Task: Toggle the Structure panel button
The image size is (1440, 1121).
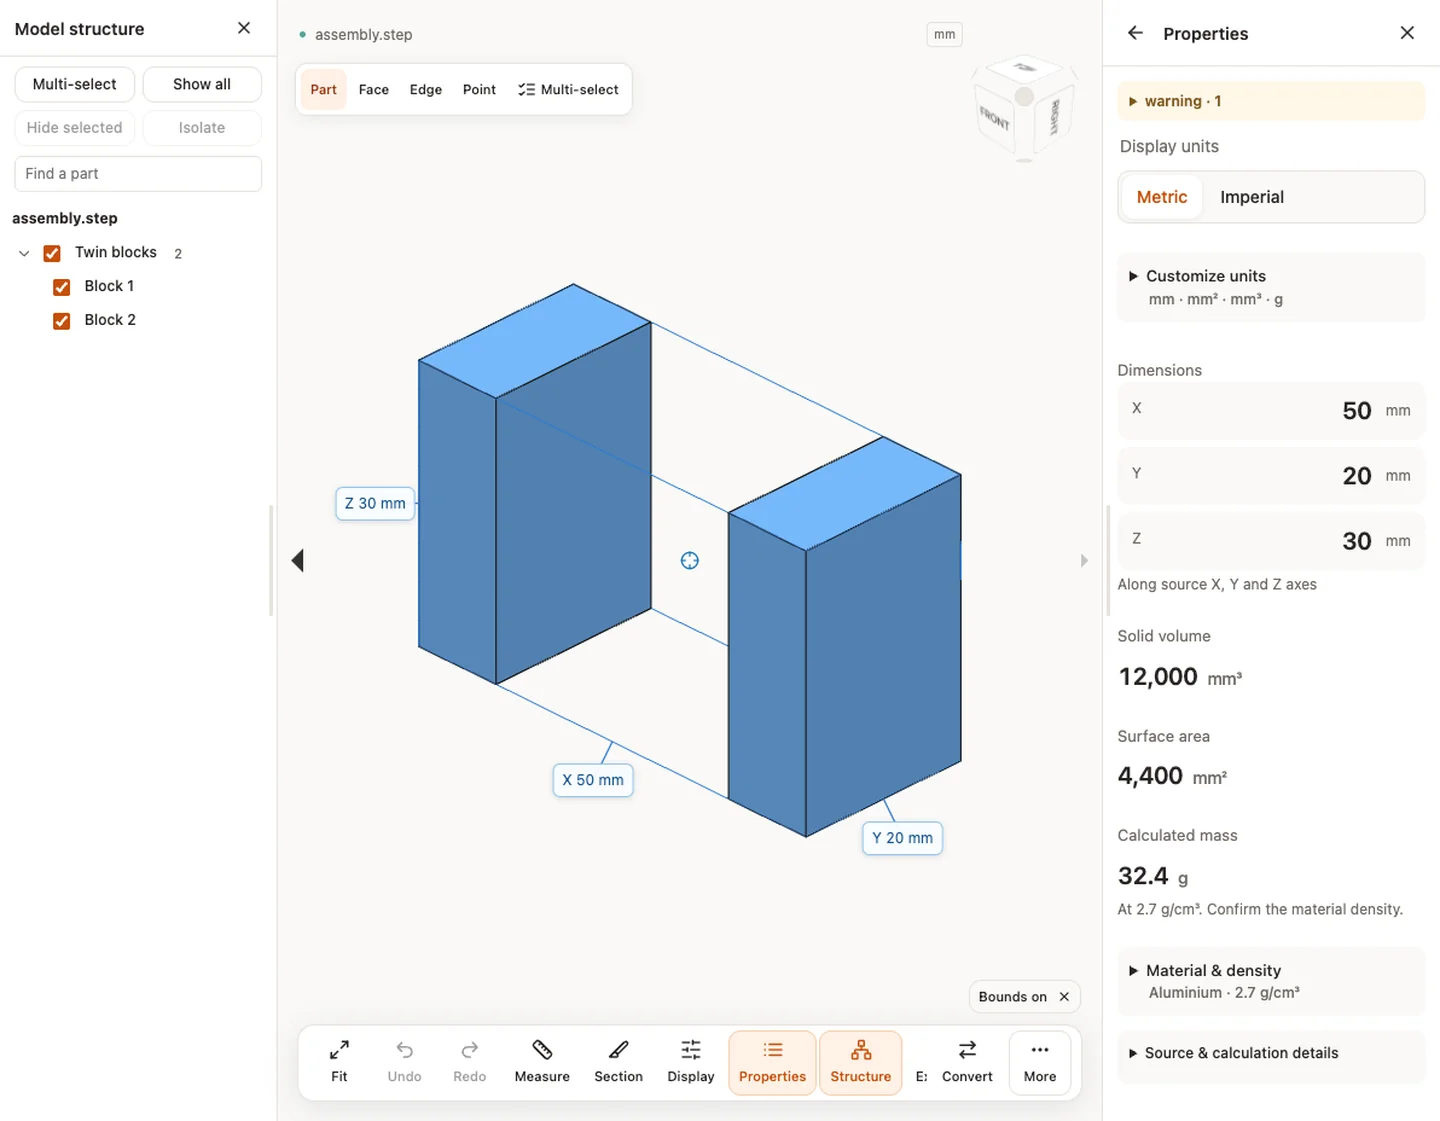Action: click(x=860, y=1062)
